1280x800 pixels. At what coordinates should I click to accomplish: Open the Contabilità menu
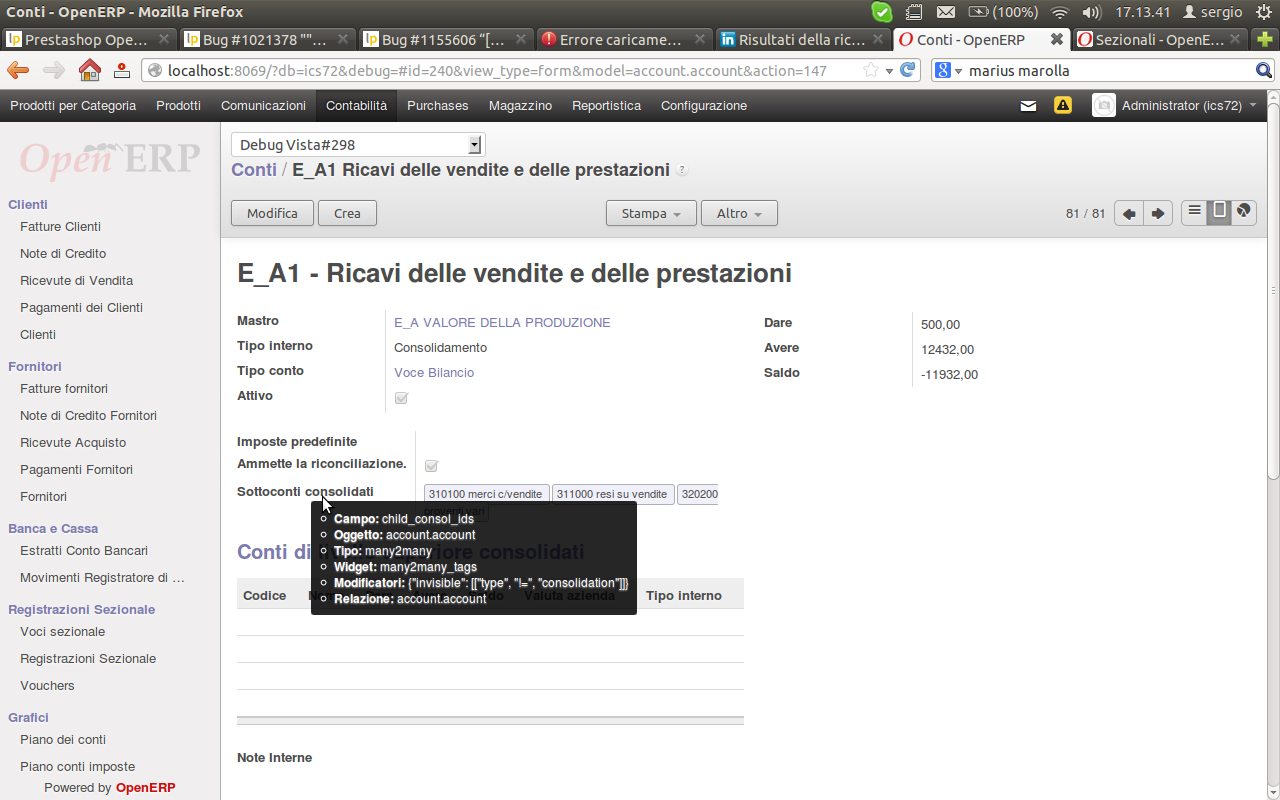pyautogui.click(x=356, y=105)
